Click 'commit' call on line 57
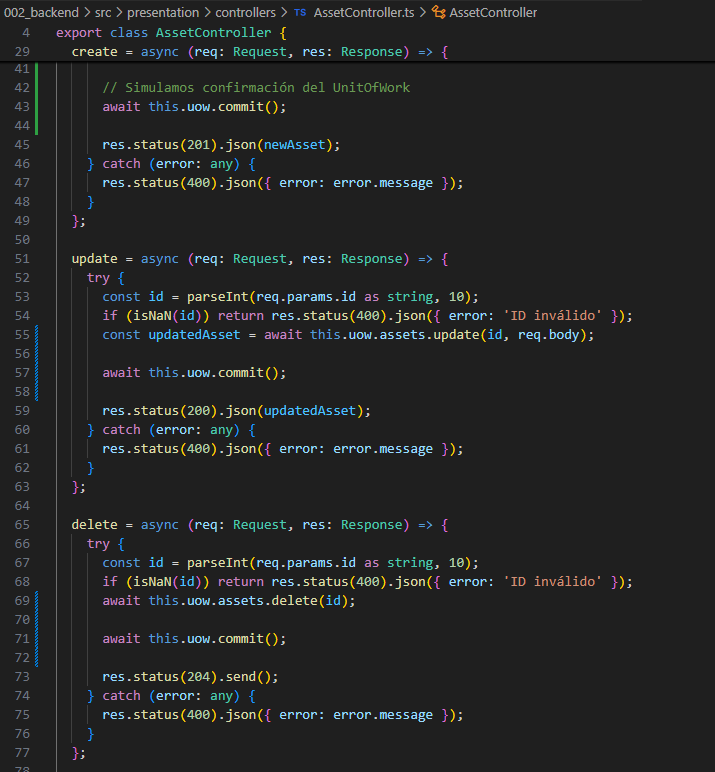Screen dimensions: 715x772 pyautogui.click(x=241, y=373)
